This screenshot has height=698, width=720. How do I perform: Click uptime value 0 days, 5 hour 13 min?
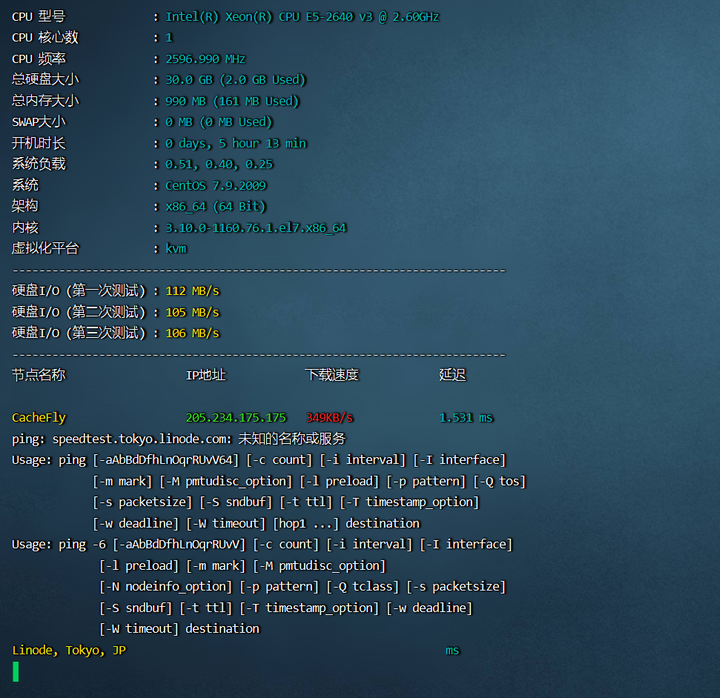click(x=236, y=143)
